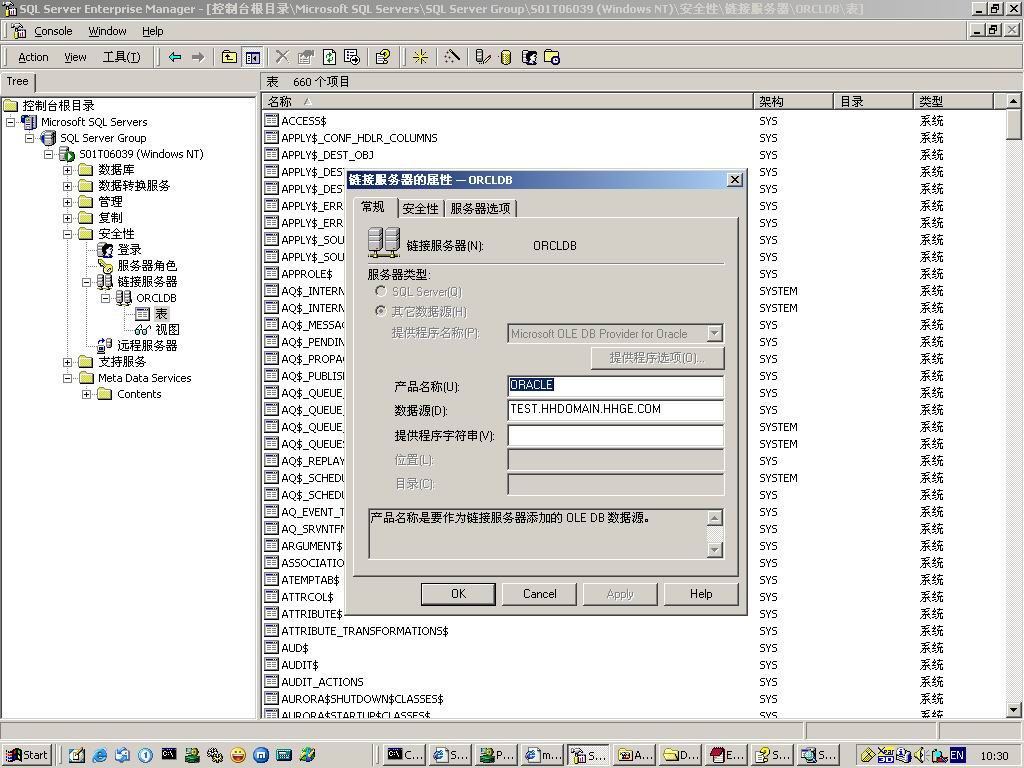Screen dimensions: 1024x768
Task: Click the table list scrollbar down arrow
Action: (1014, 709)
